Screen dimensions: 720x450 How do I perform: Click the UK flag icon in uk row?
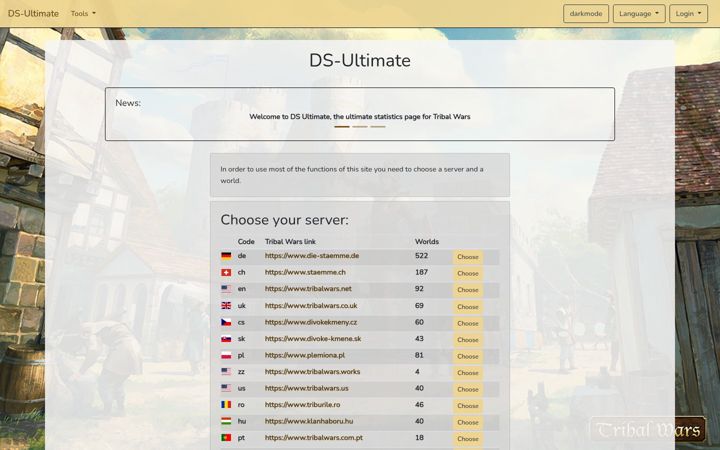226,305
